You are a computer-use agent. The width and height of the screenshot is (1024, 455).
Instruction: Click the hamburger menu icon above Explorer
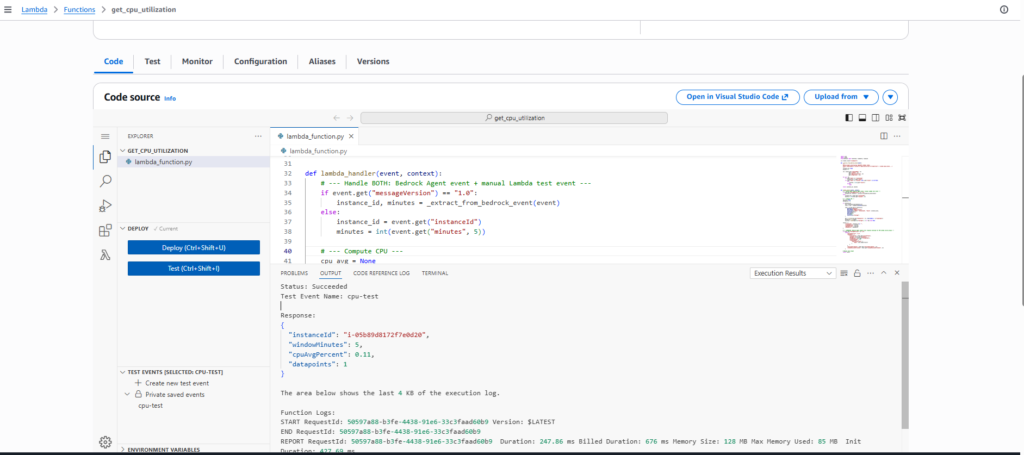pos(105,136)
